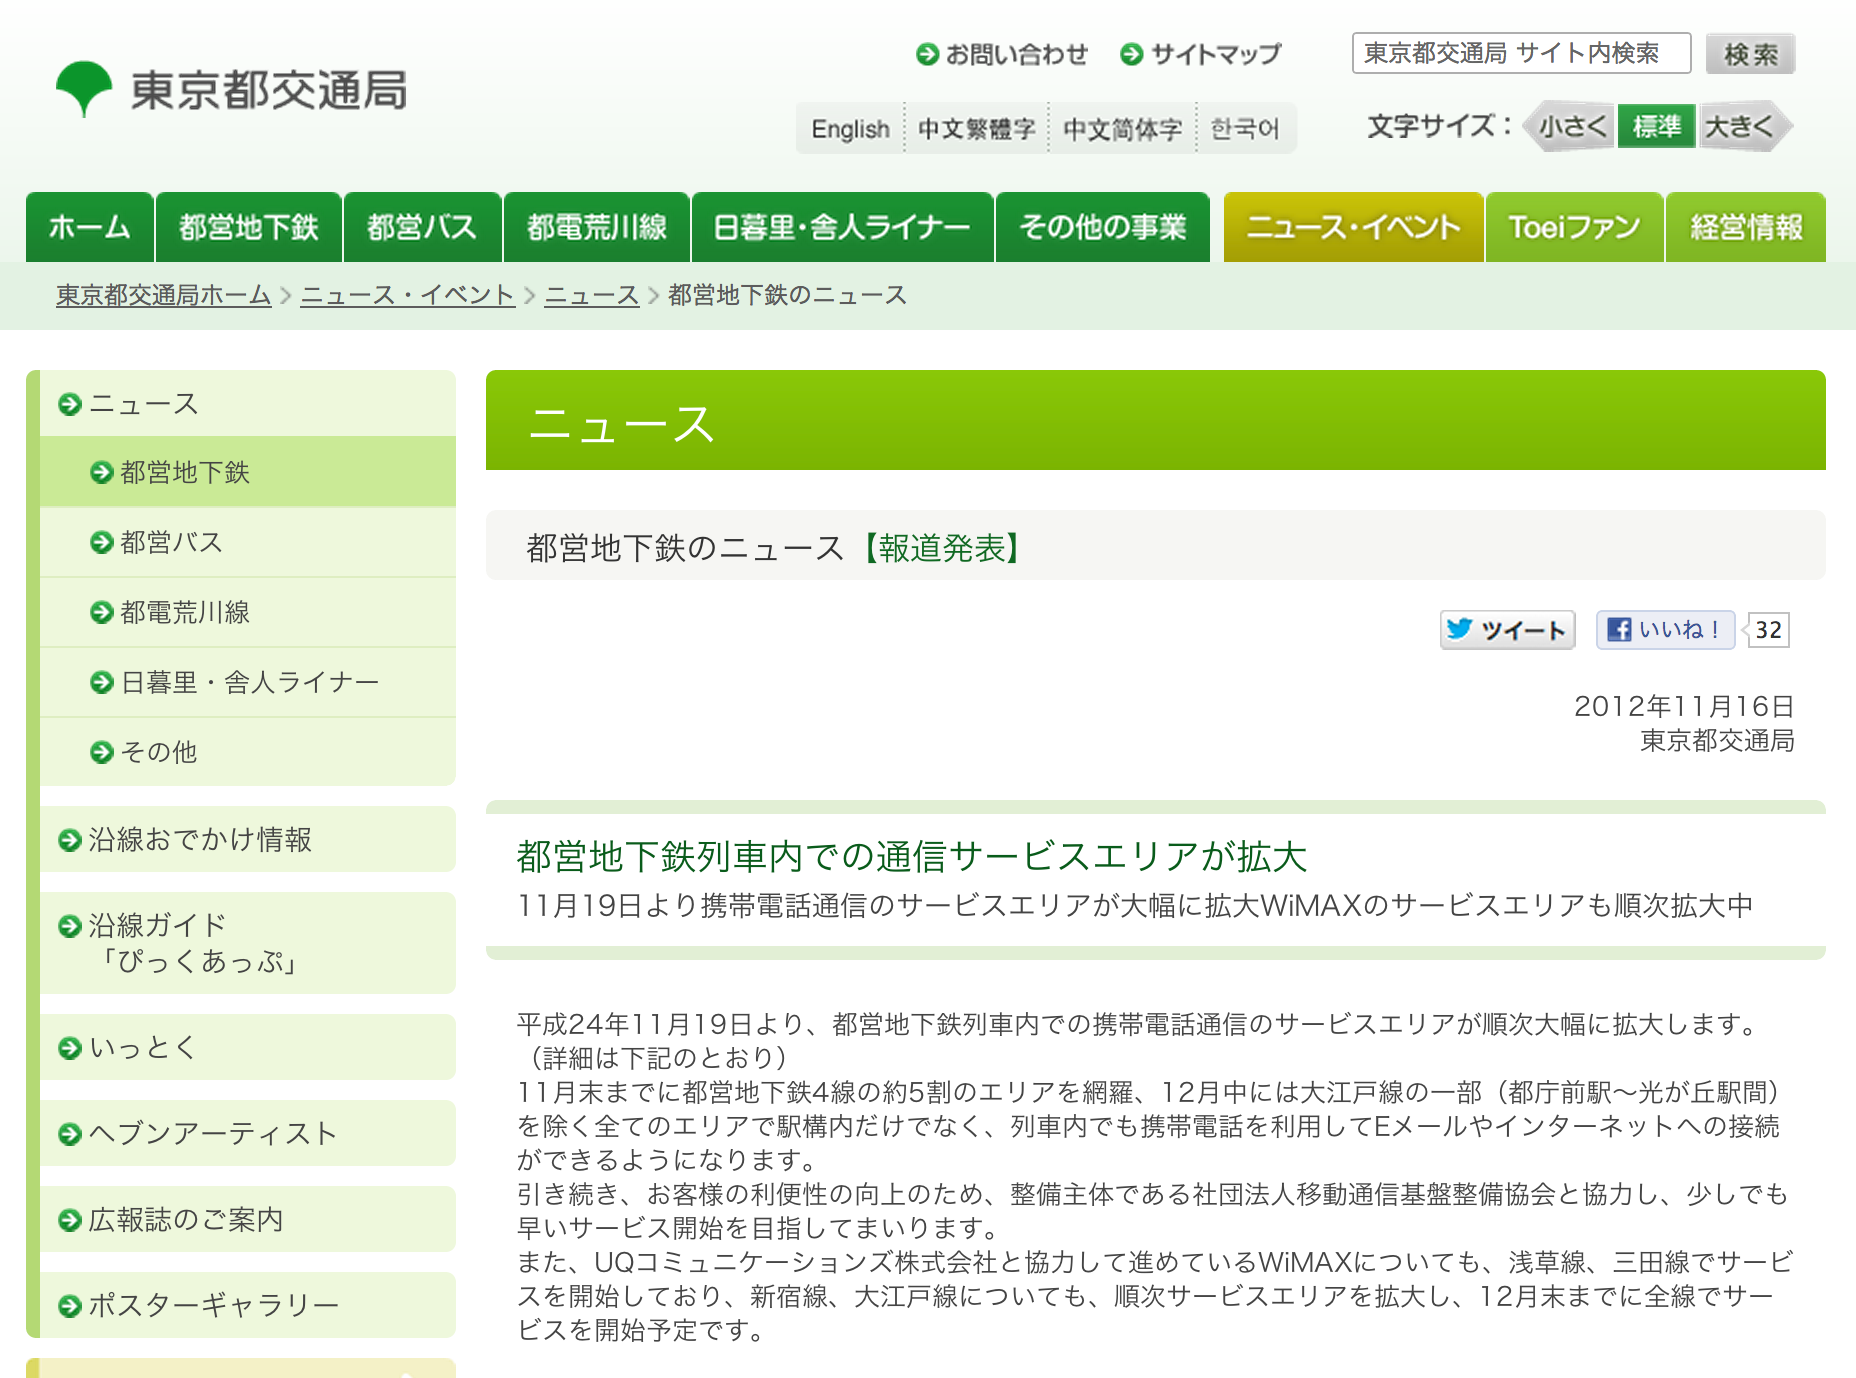Viewport: 1856px width, 1378px height.
Task: Focus the サイト内検索 search field
Action: point(1521,53)
